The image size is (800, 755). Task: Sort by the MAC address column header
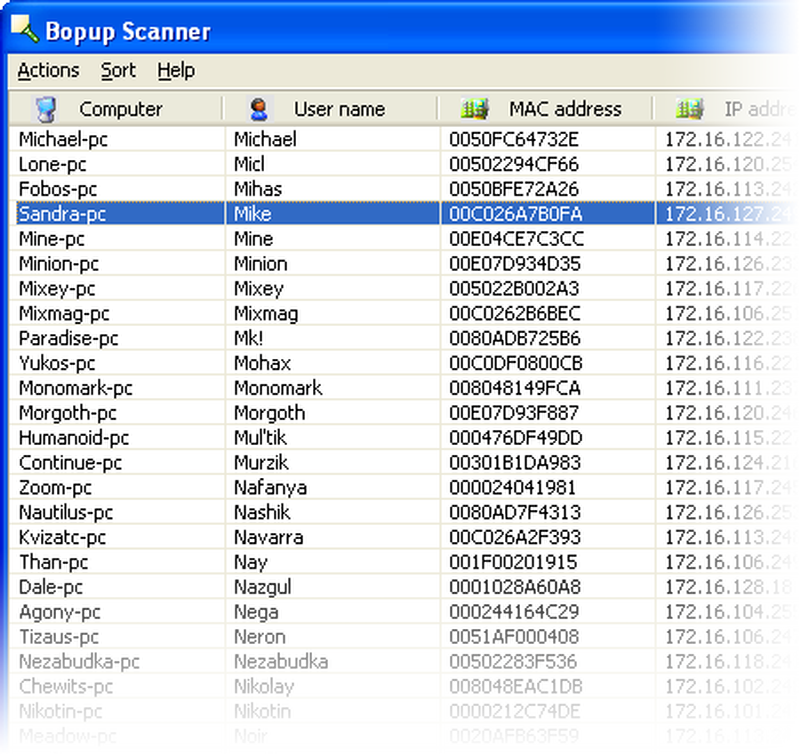click(x=546, y=109)
